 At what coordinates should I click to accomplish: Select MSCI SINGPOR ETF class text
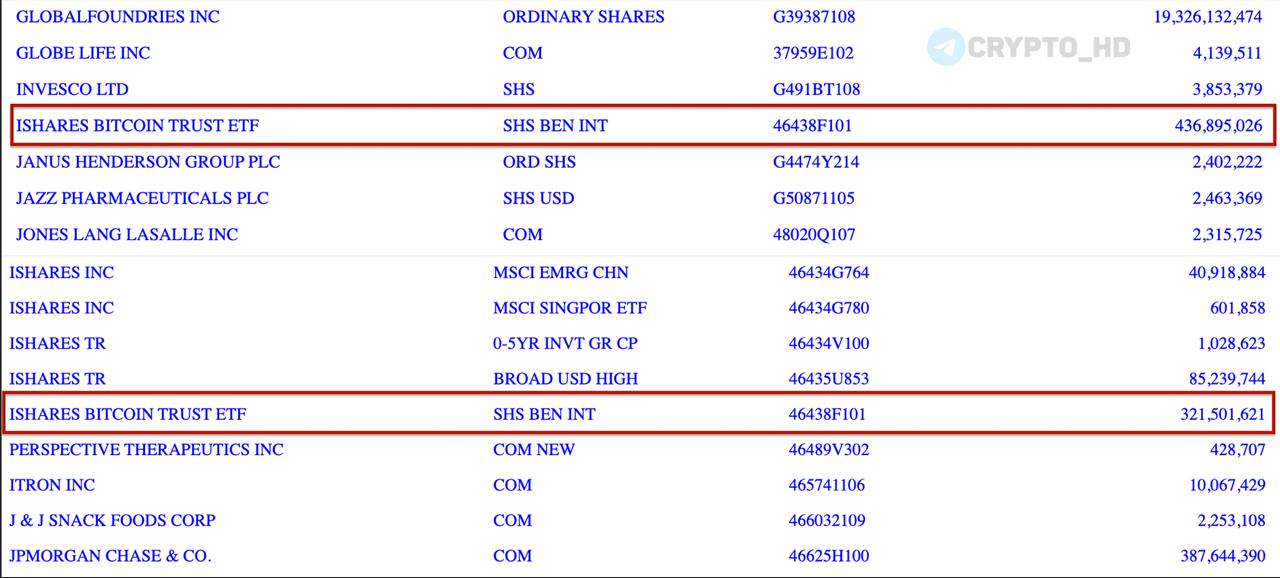570,308
